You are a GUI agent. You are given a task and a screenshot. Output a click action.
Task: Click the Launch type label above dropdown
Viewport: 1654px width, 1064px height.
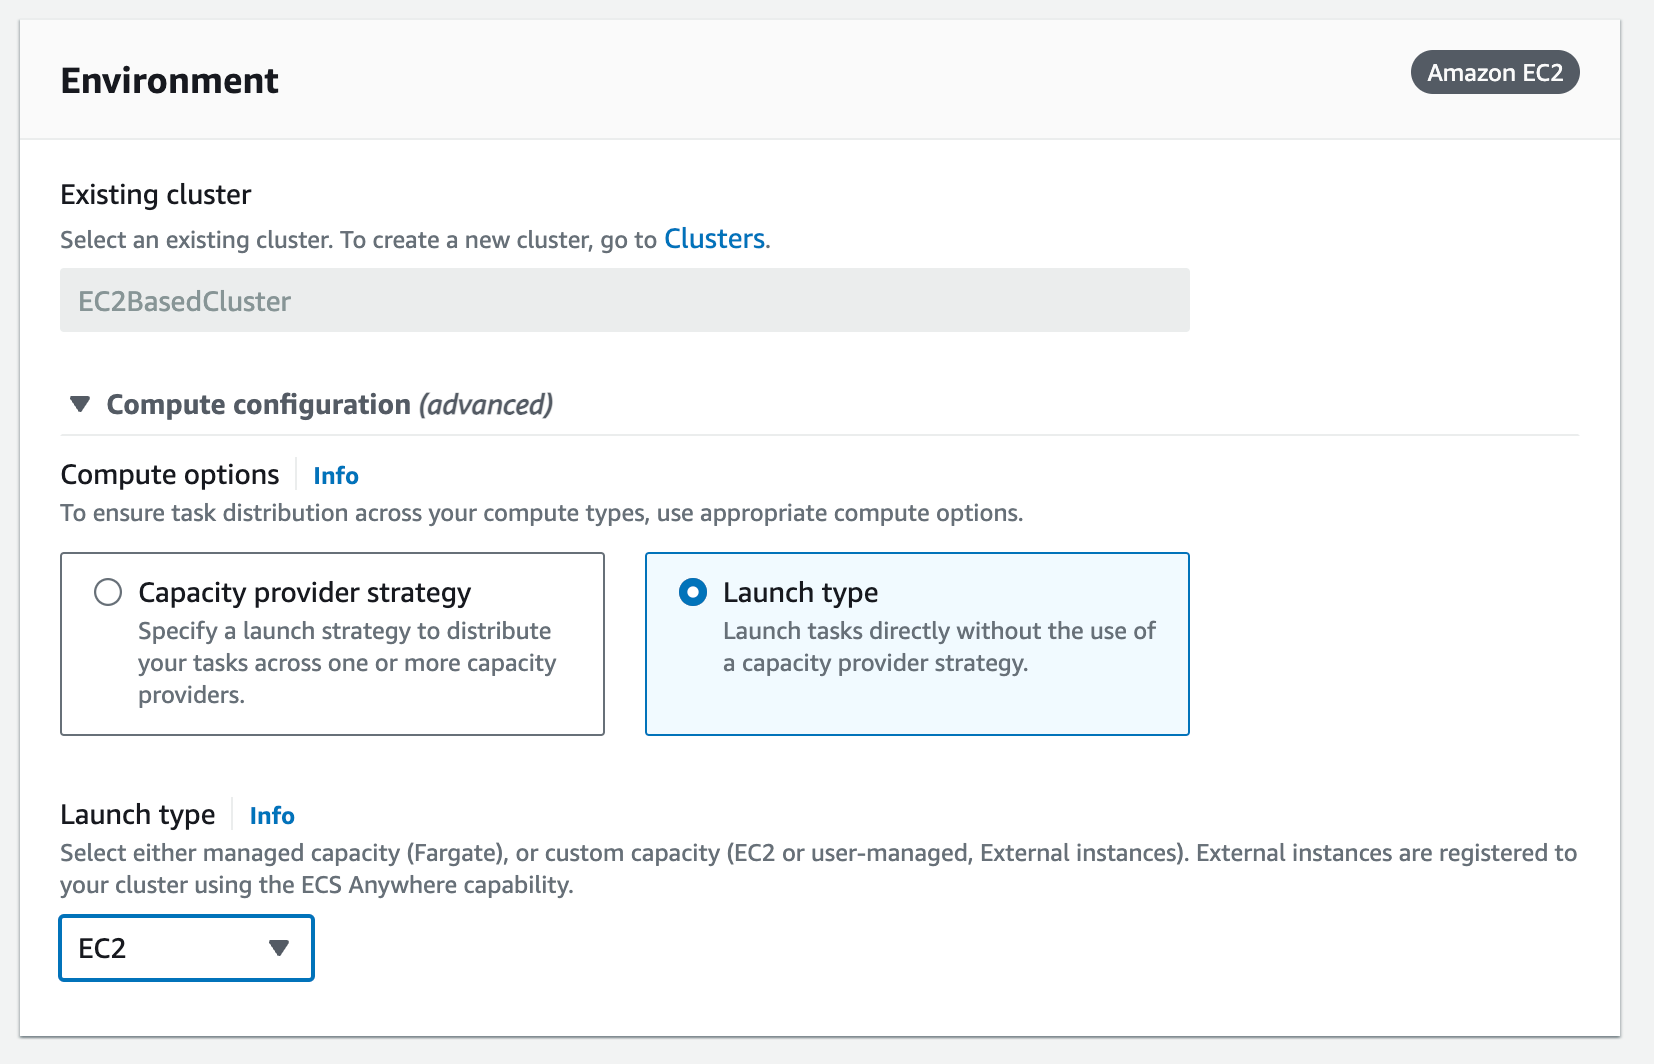click(137, 815)
